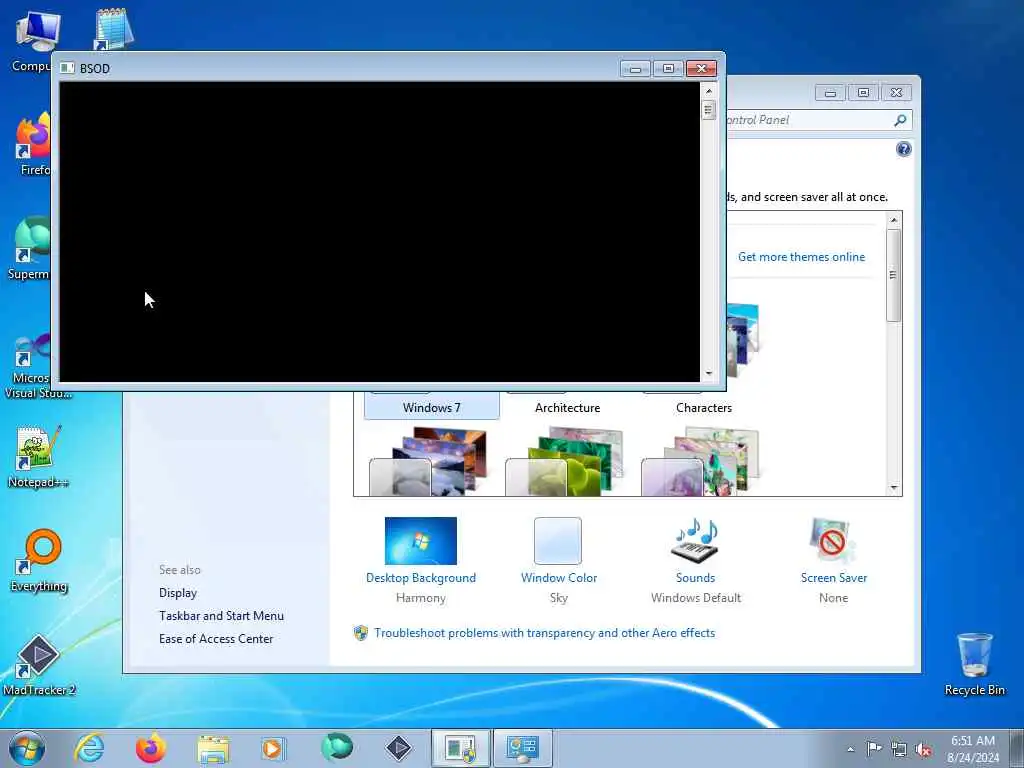Open Taskbar and Start Menu link
This screenshot has width=1024, height=768.
click(x=221, y=616)
